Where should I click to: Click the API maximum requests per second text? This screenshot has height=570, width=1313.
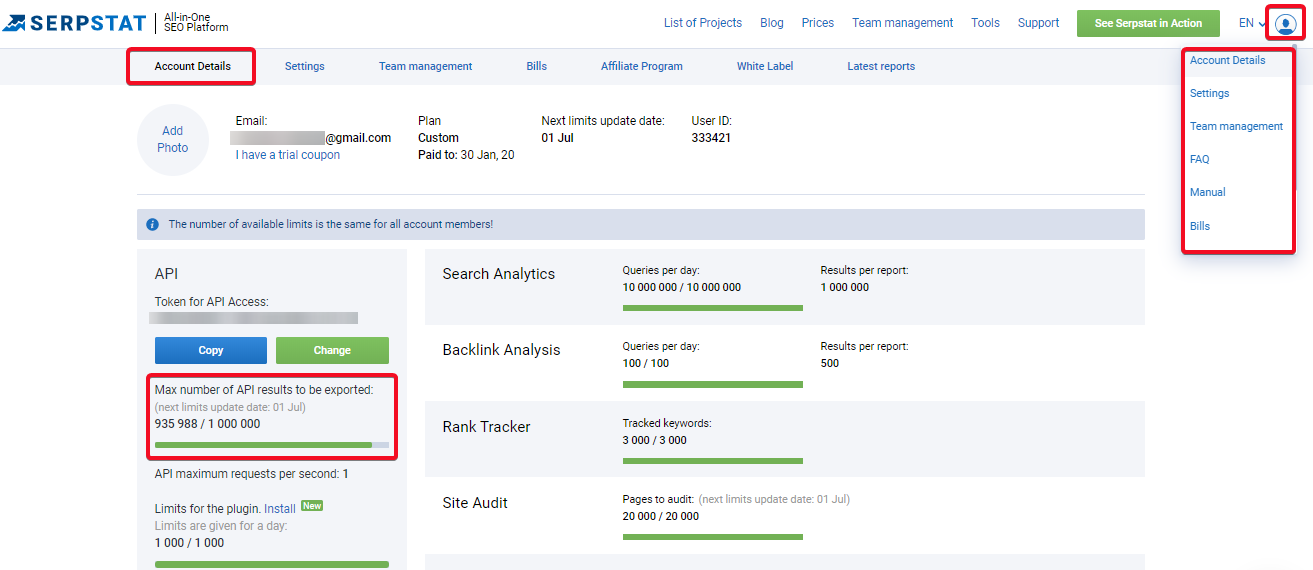coord(251,474)
